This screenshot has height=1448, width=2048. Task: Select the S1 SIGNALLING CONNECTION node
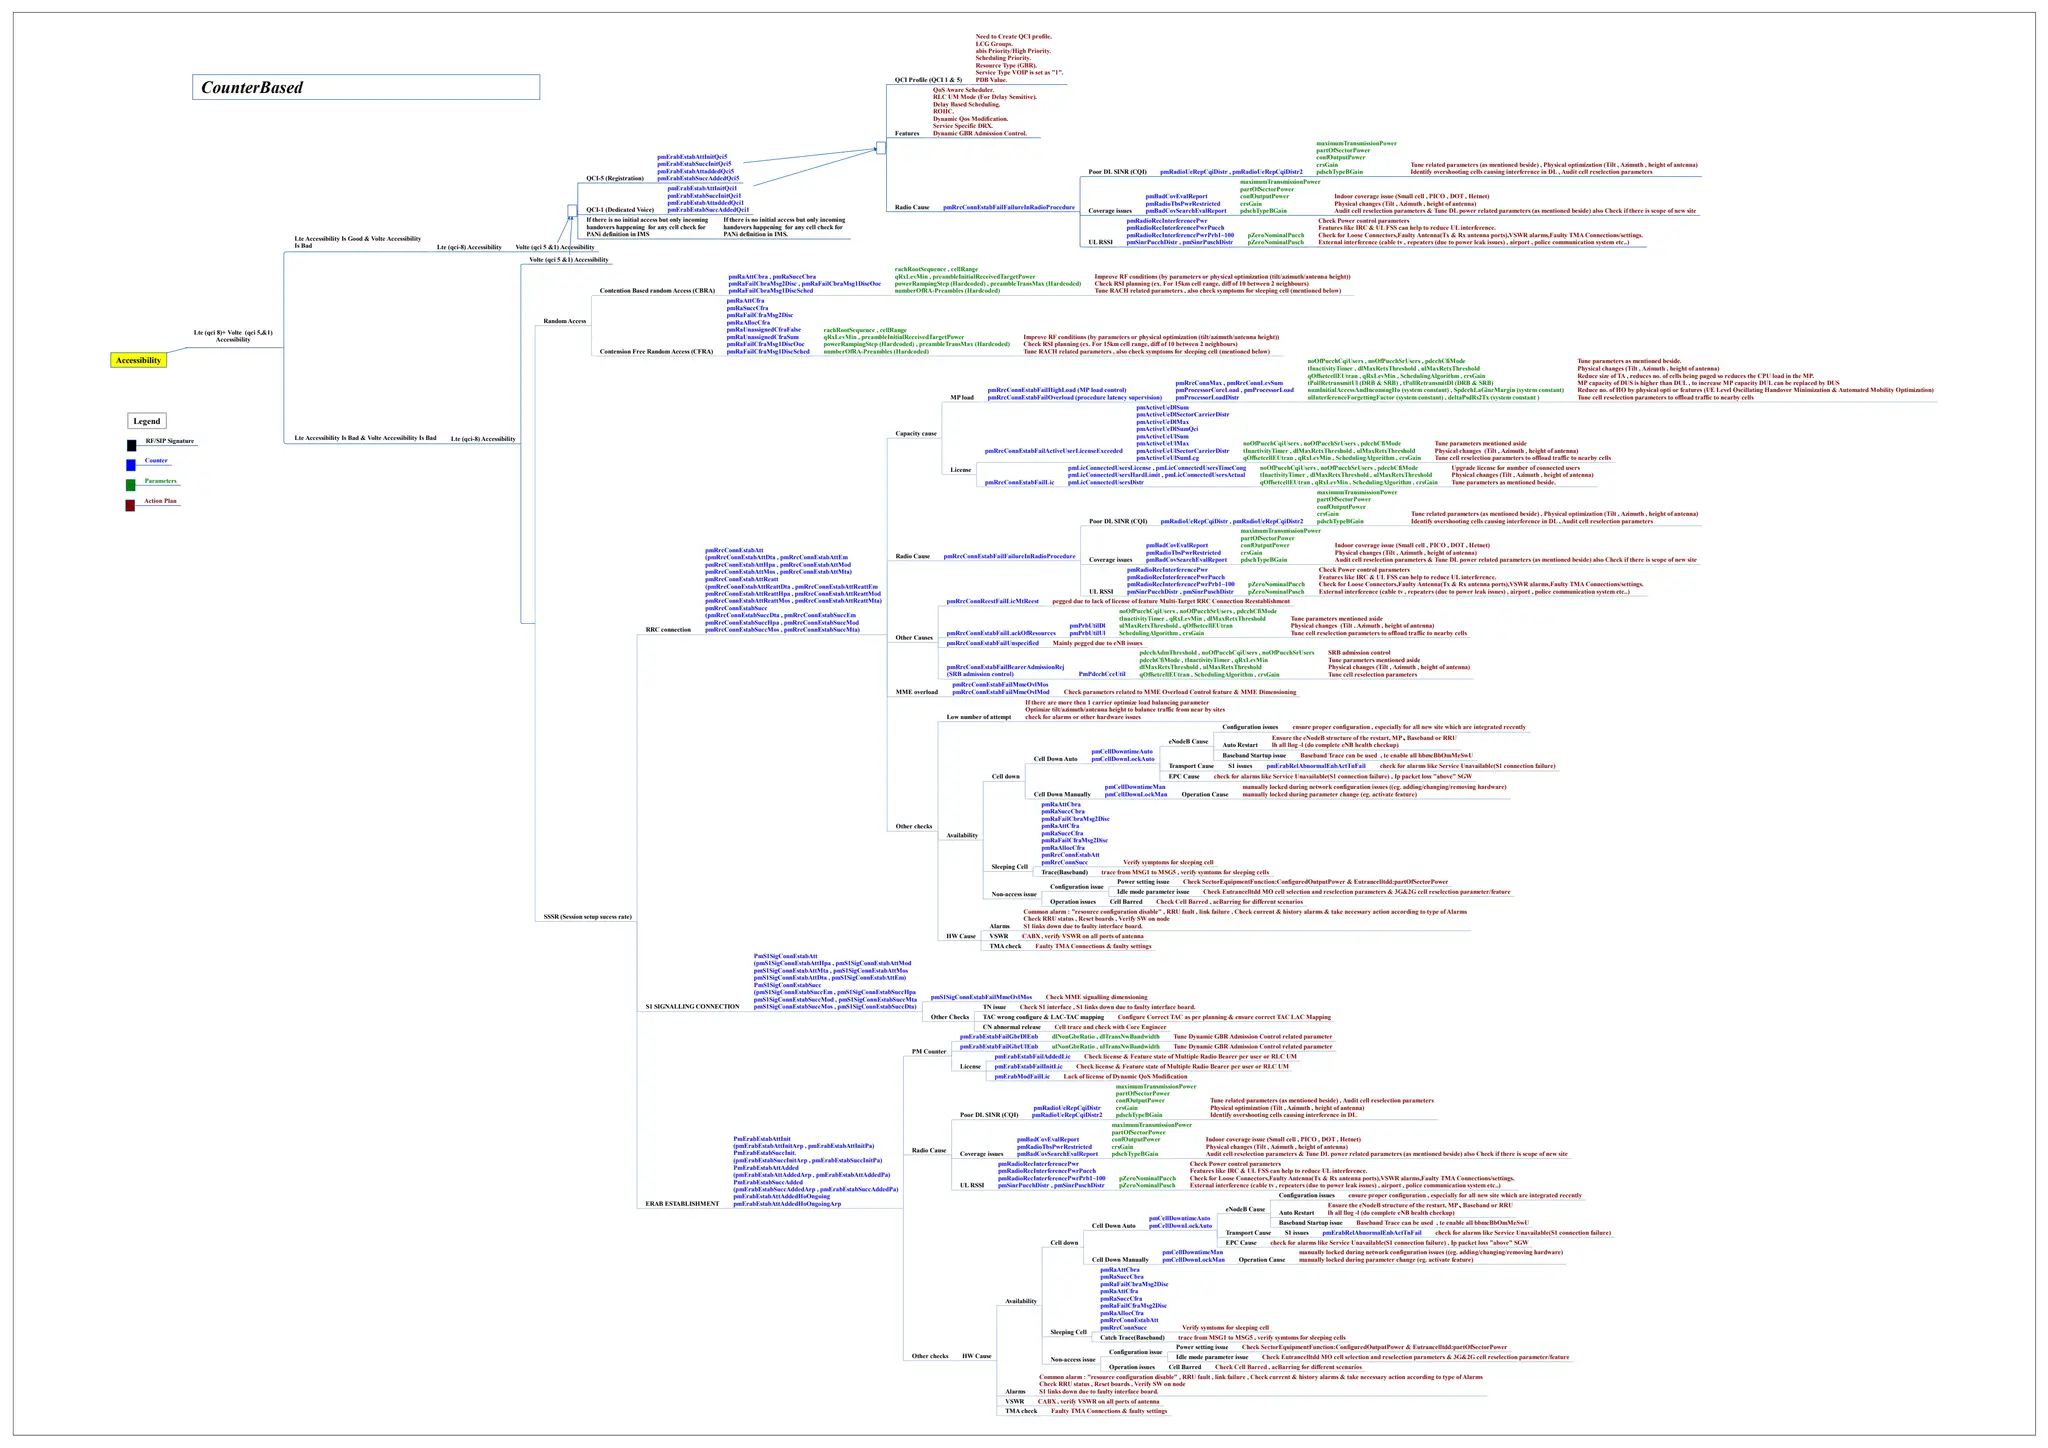click(x=692, y=1006)
